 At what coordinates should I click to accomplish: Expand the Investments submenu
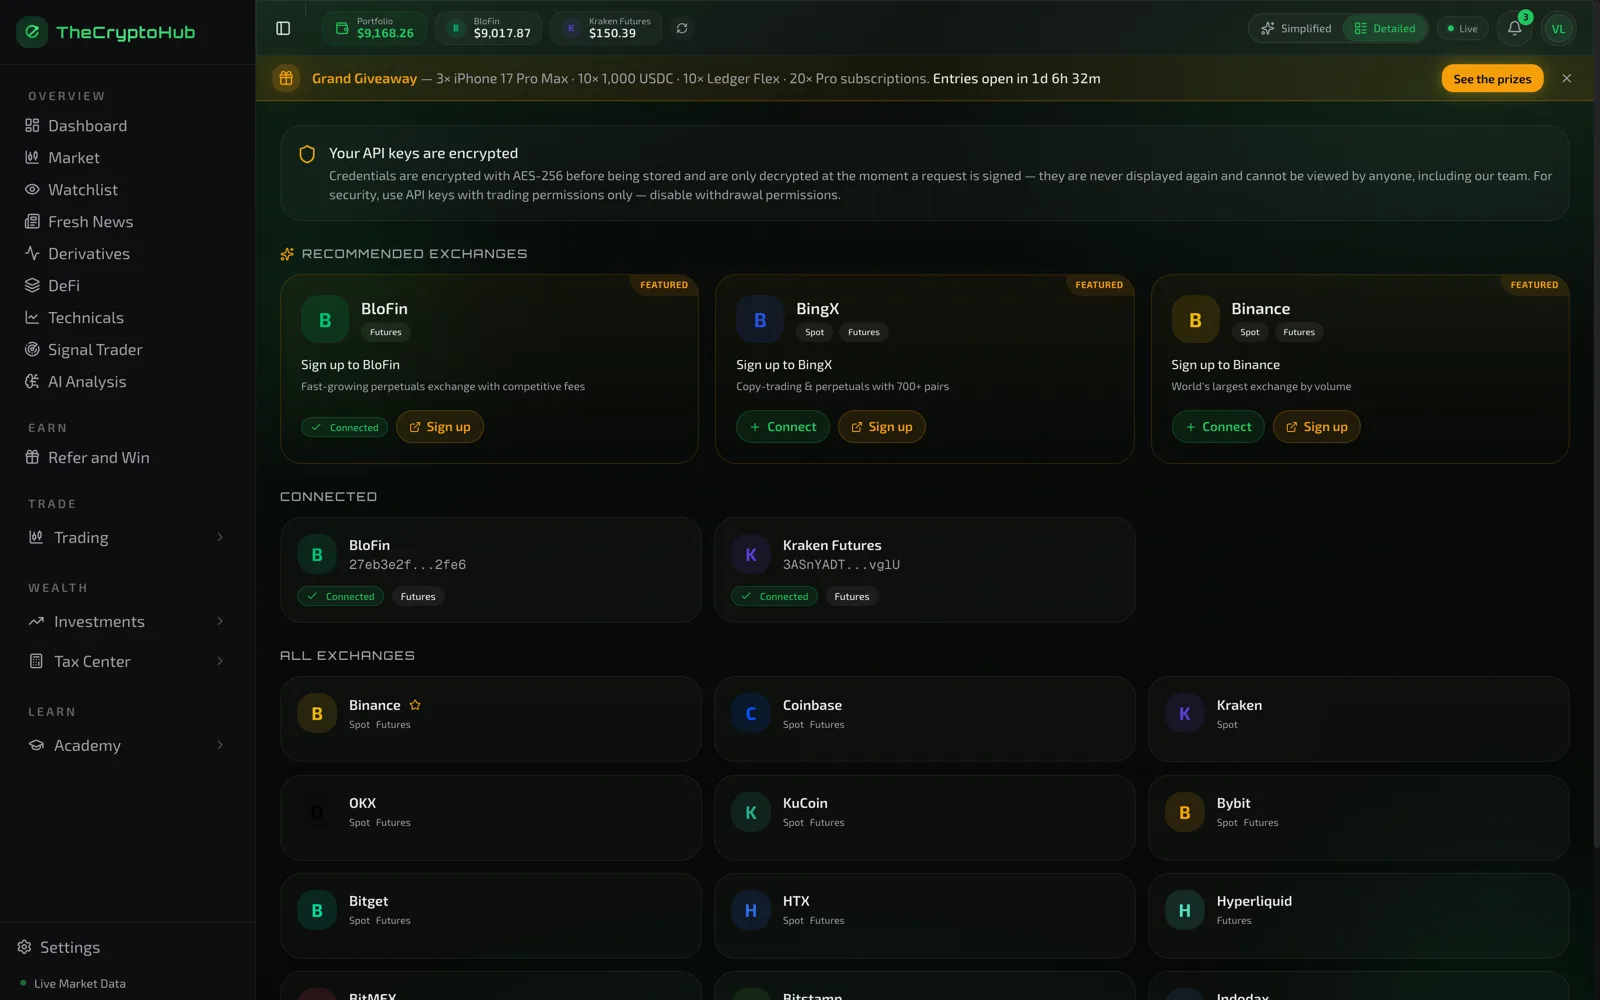coord(126,622)
